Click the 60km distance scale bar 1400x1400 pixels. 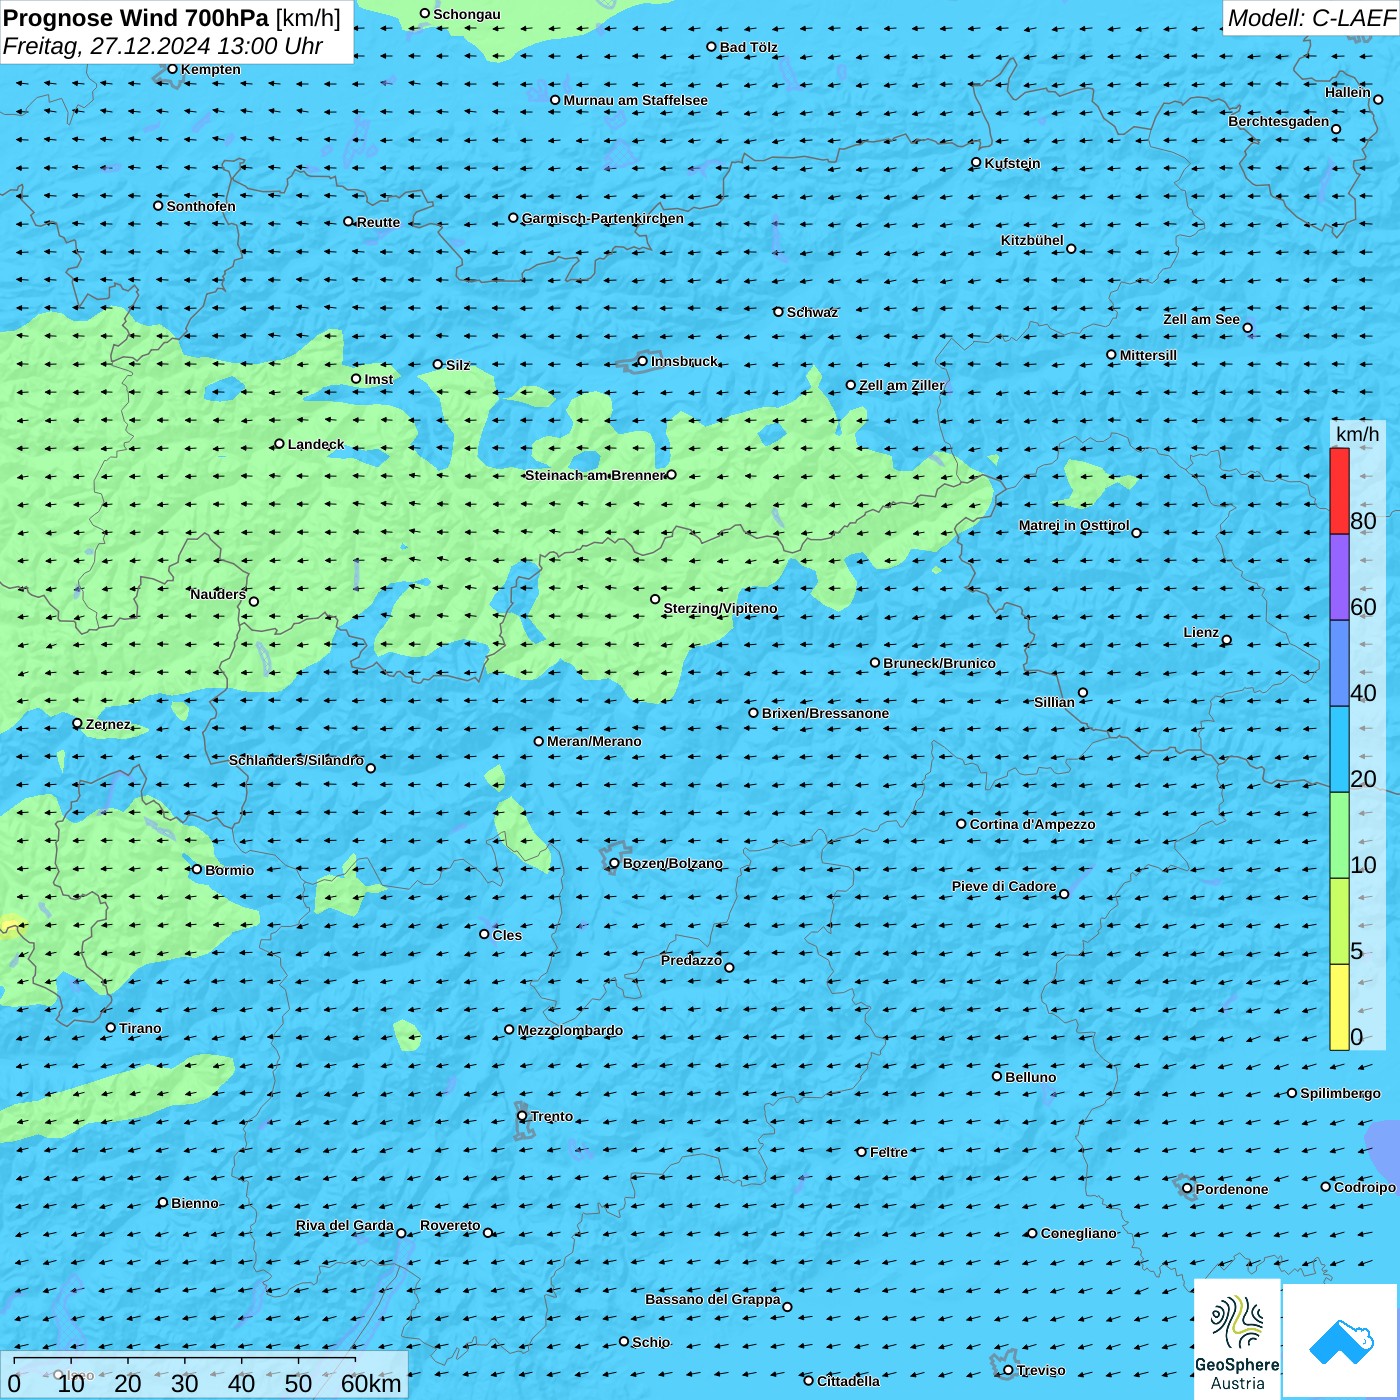185,1360
